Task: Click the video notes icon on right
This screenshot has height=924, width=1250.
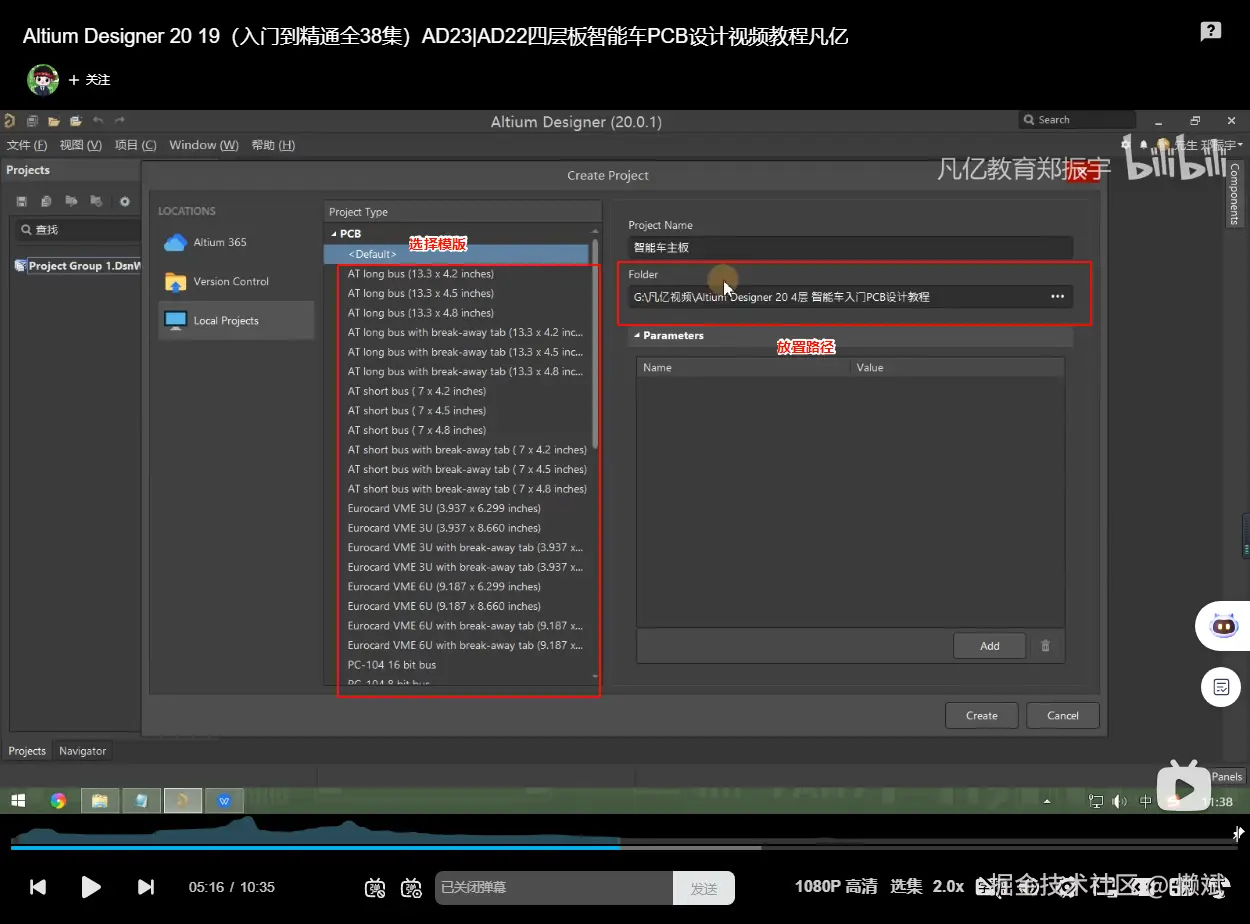Action: coord(1221,686)
